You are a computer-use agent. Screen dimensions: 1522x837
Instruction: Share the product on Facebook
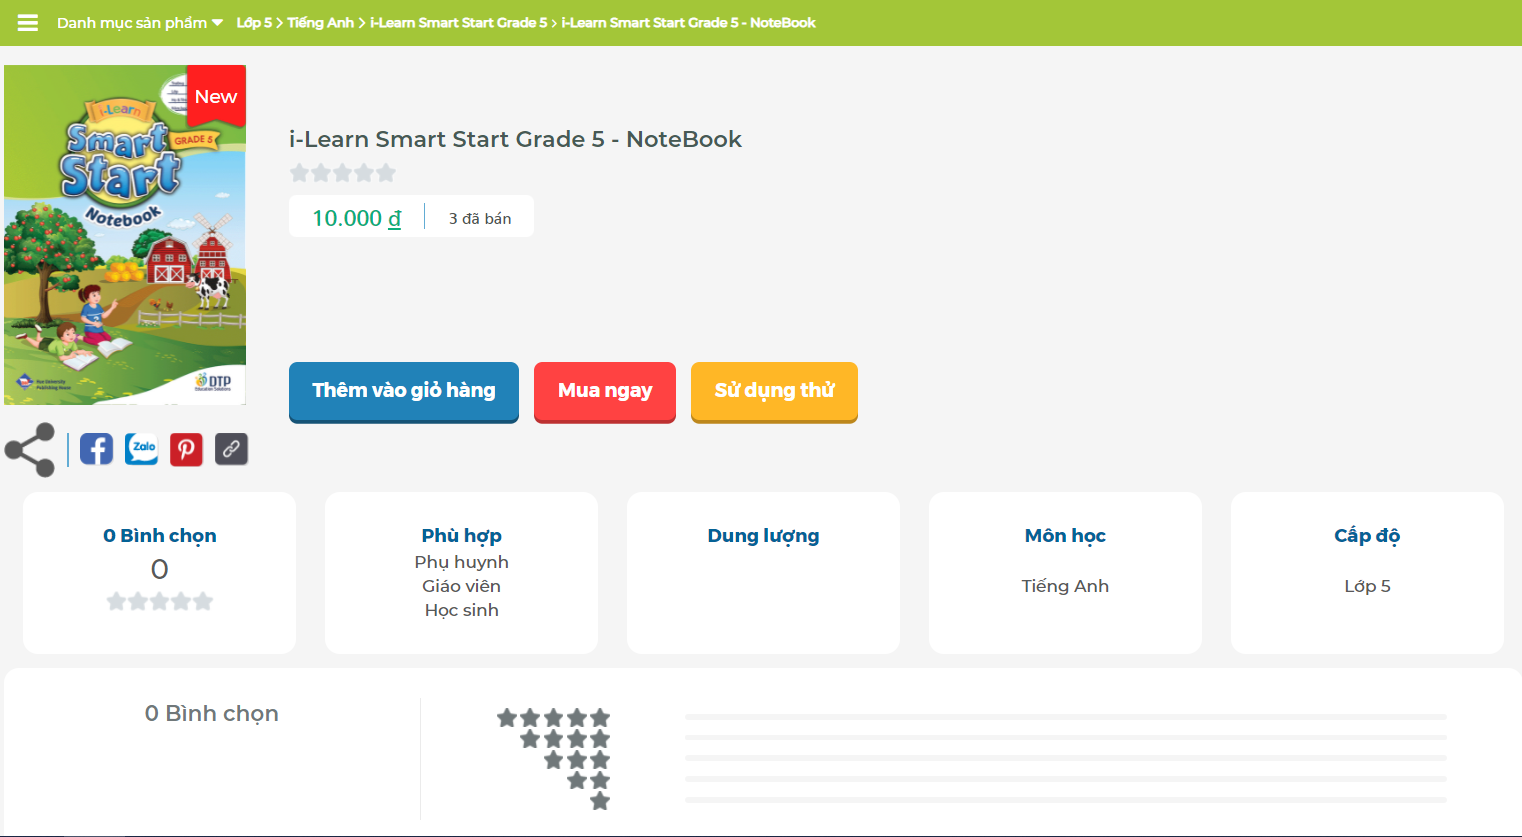(96, 449)
